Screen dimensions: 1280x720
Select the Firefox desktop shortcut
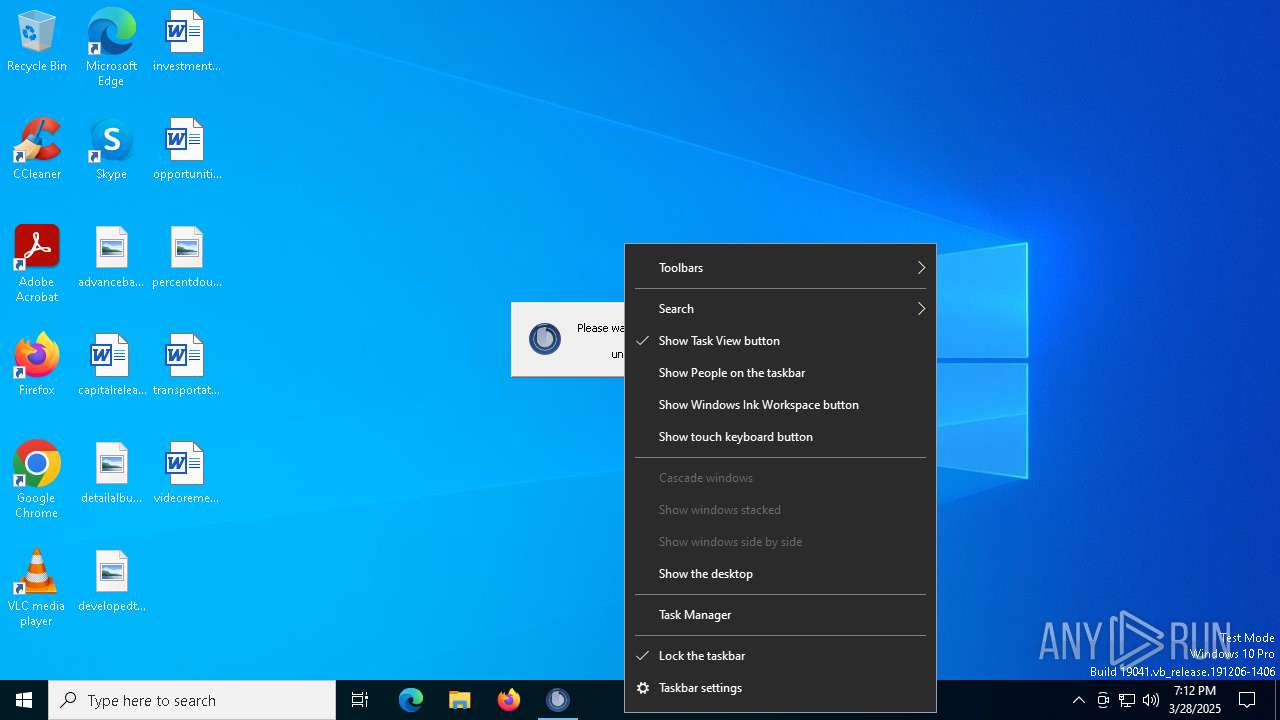pos(37,366)
